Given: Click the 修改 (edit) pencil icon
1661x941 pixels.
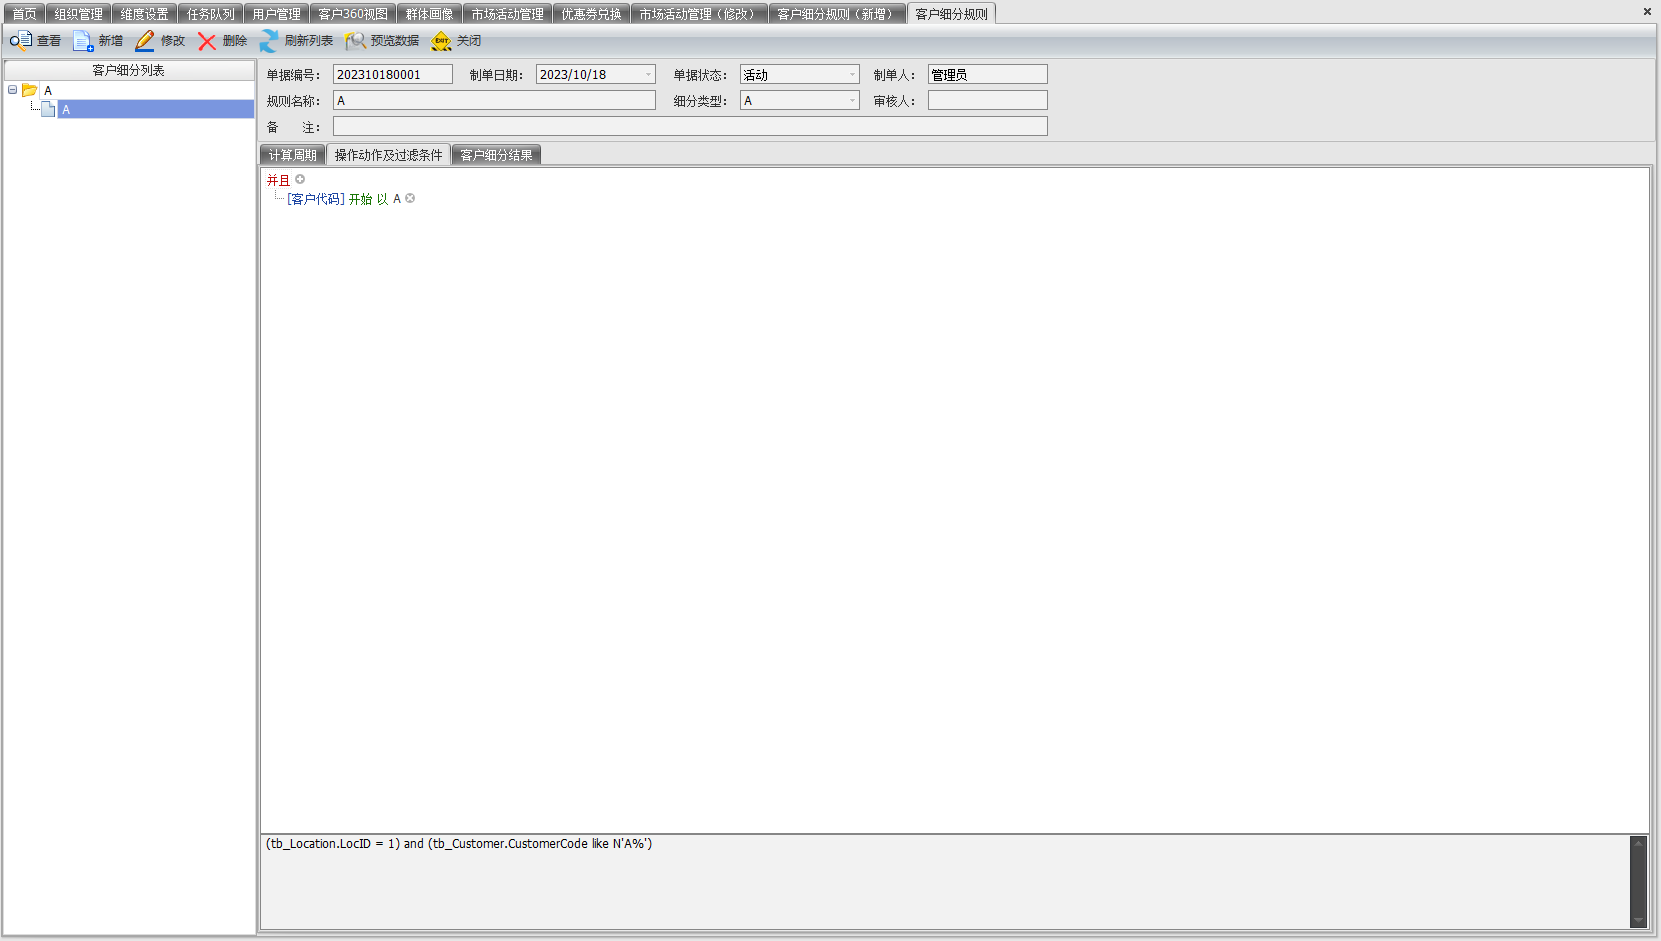Looking at the screenshot, I should [x=145, y=41].
